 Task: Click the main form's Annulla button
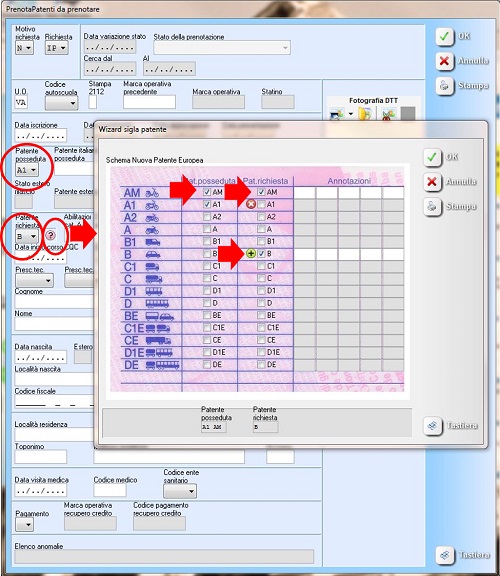click(445, 61)
